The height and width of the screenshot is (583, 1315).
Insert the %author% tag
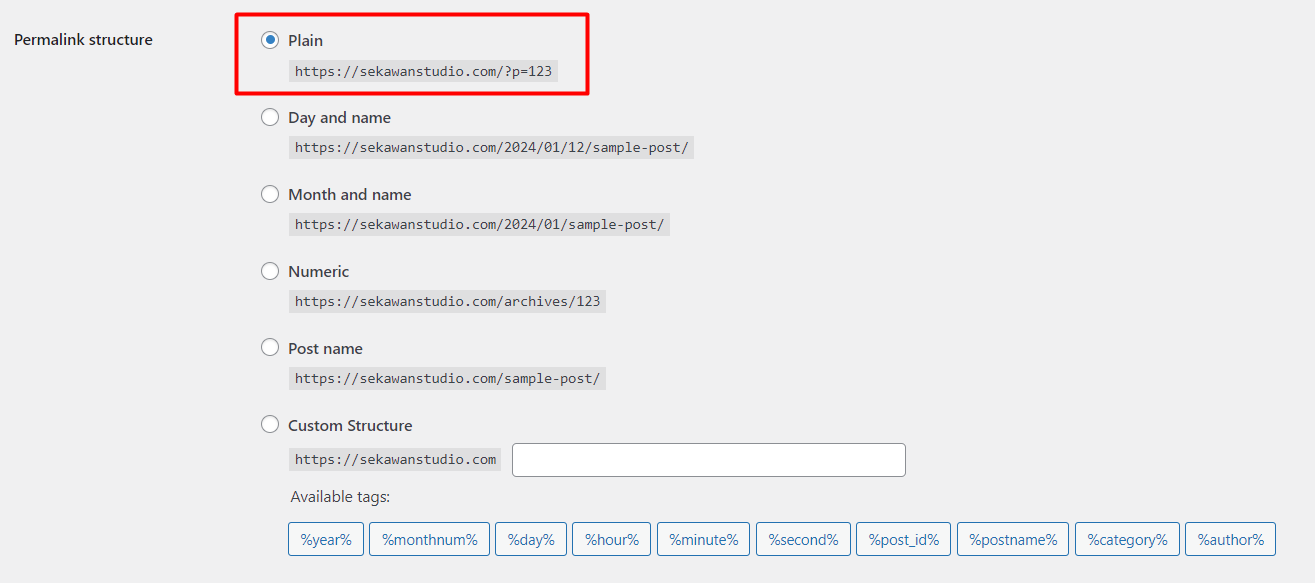[x=1231, y=539]
